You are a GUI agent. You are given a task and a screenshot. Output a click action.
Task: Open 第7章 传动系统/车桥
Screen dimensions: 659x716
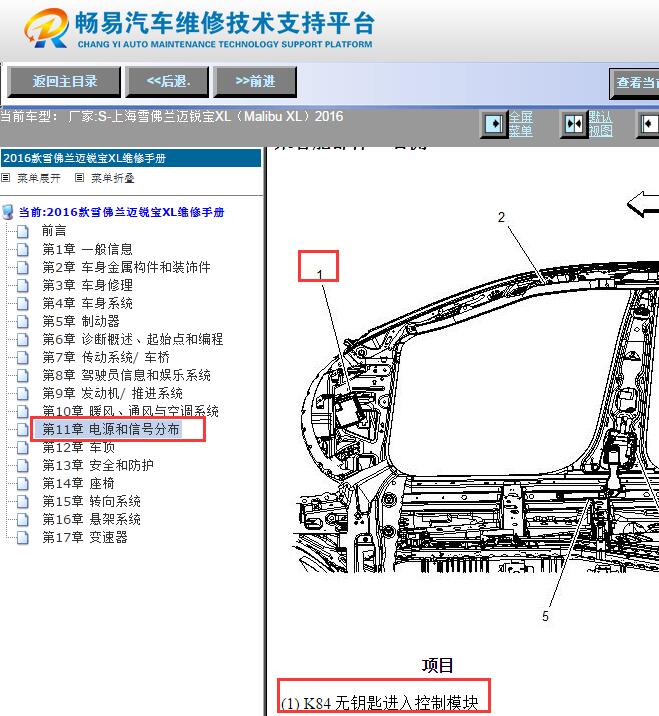(x=106, y=357)
